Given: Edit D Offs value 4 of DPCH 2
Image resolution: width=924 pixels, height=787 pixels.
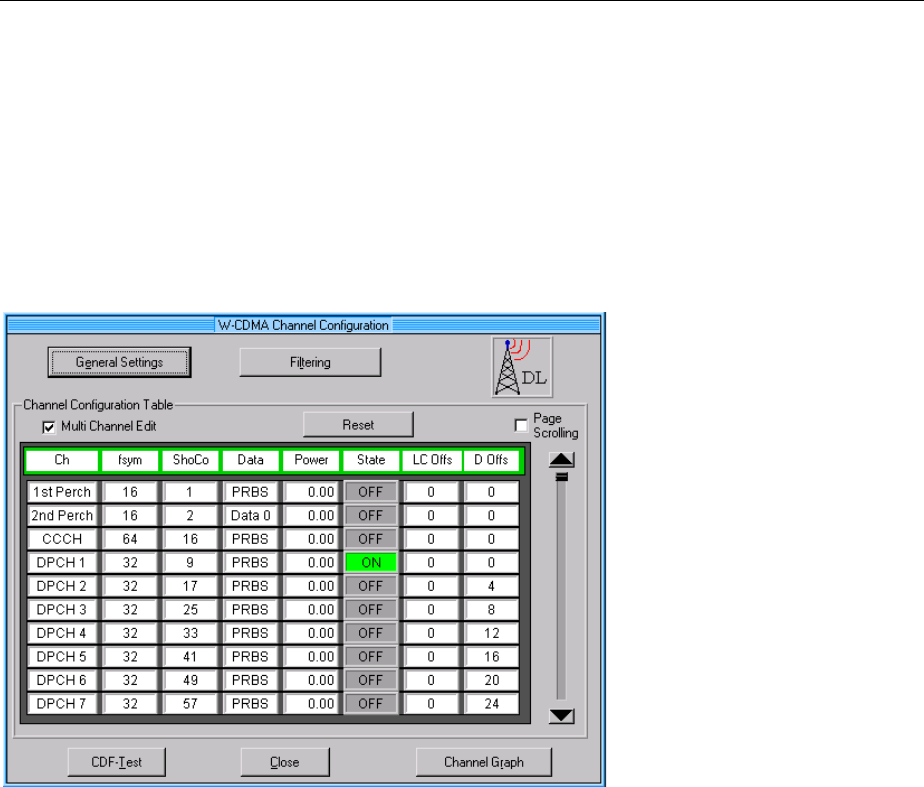Looking at the screenshot, I should point(491,586).
